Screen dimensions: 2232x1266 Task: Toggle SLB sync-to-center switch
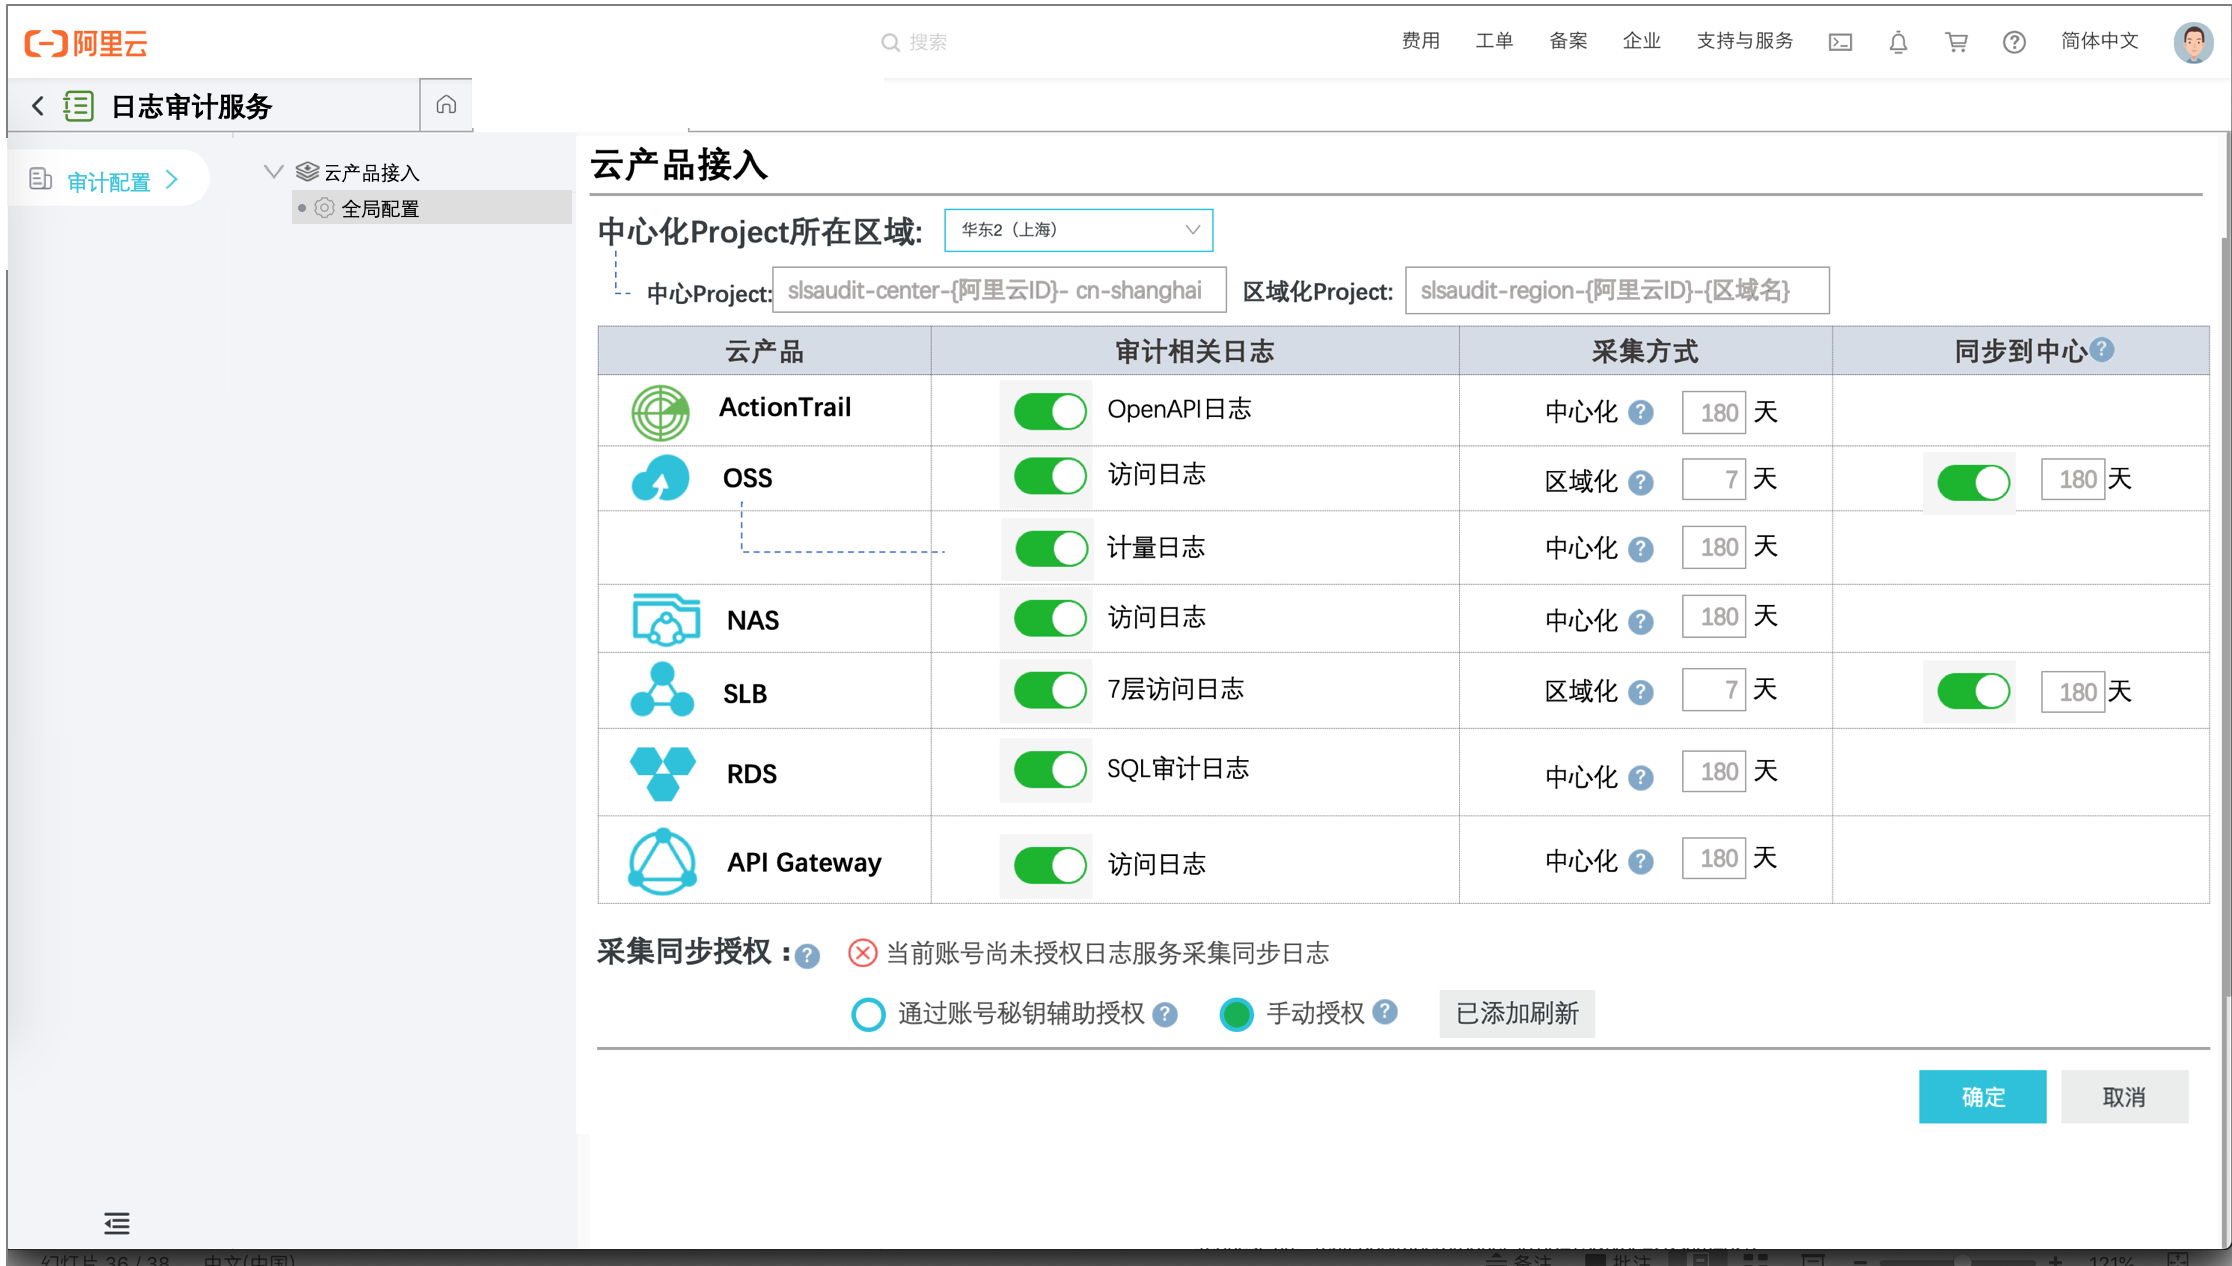(1974, 691)
